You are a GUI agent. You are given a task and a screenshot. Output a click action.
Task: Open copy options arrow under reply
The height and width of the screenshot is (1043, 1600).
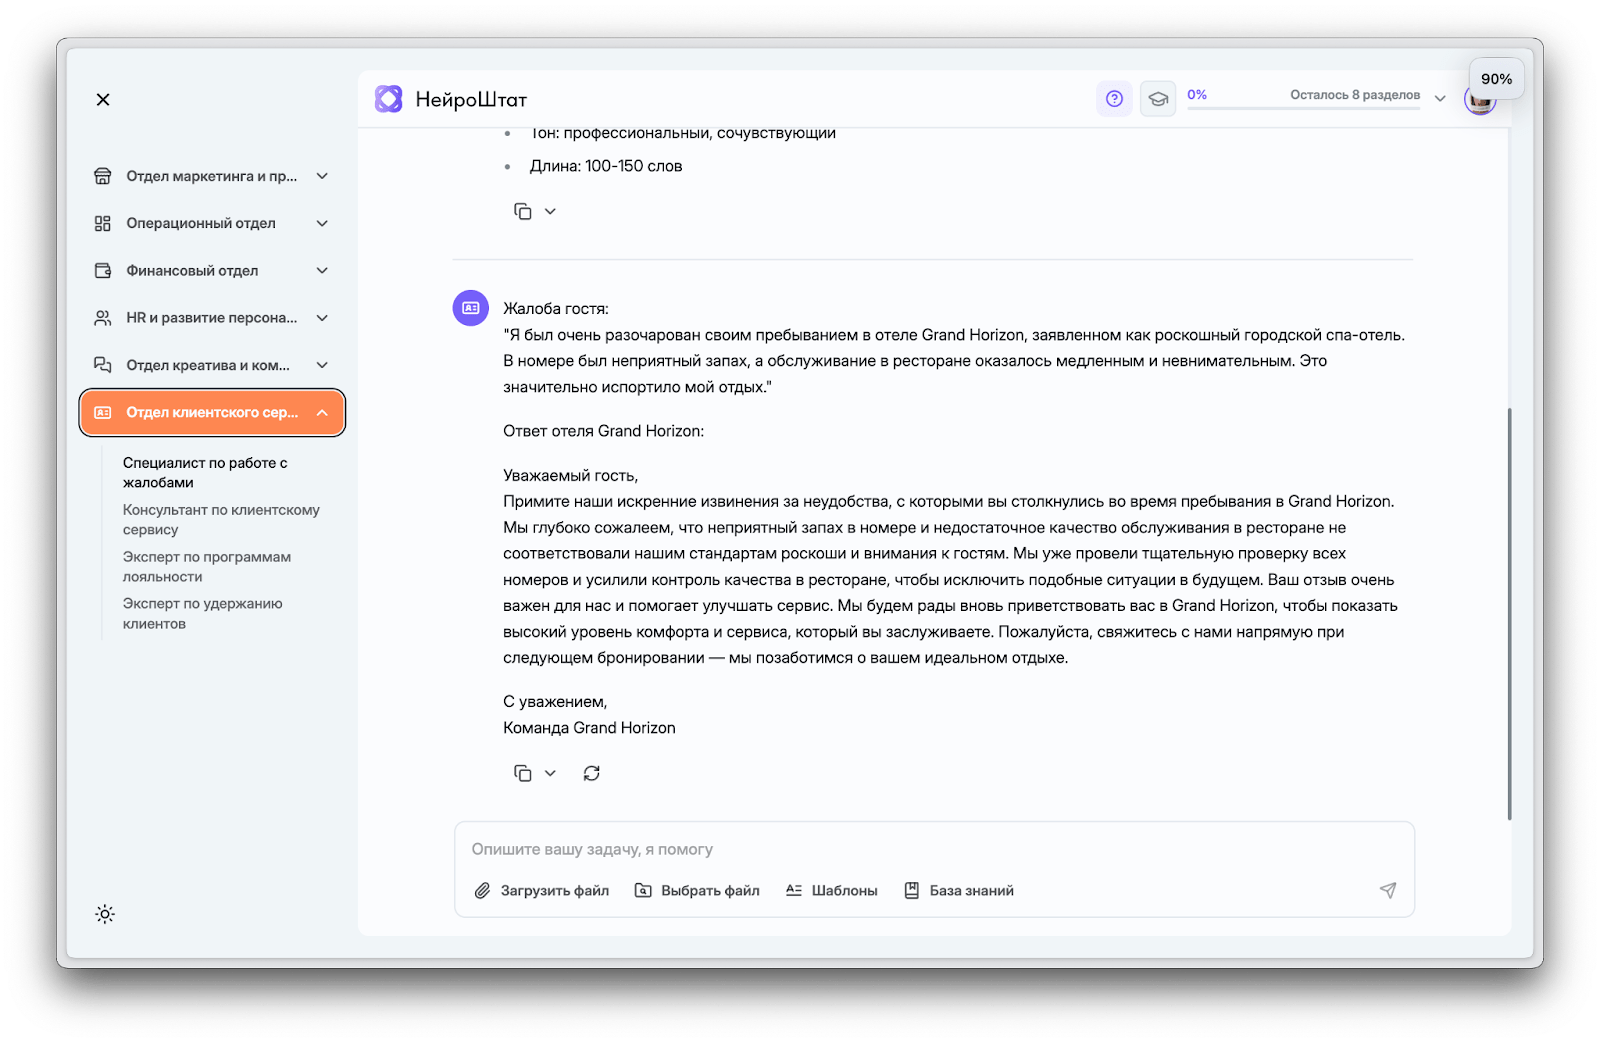(550, 773)
